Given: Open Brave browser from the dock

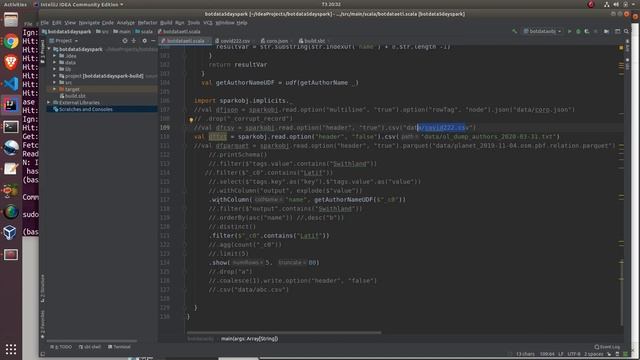Looking at the screenshot, I should pos(11,62).
